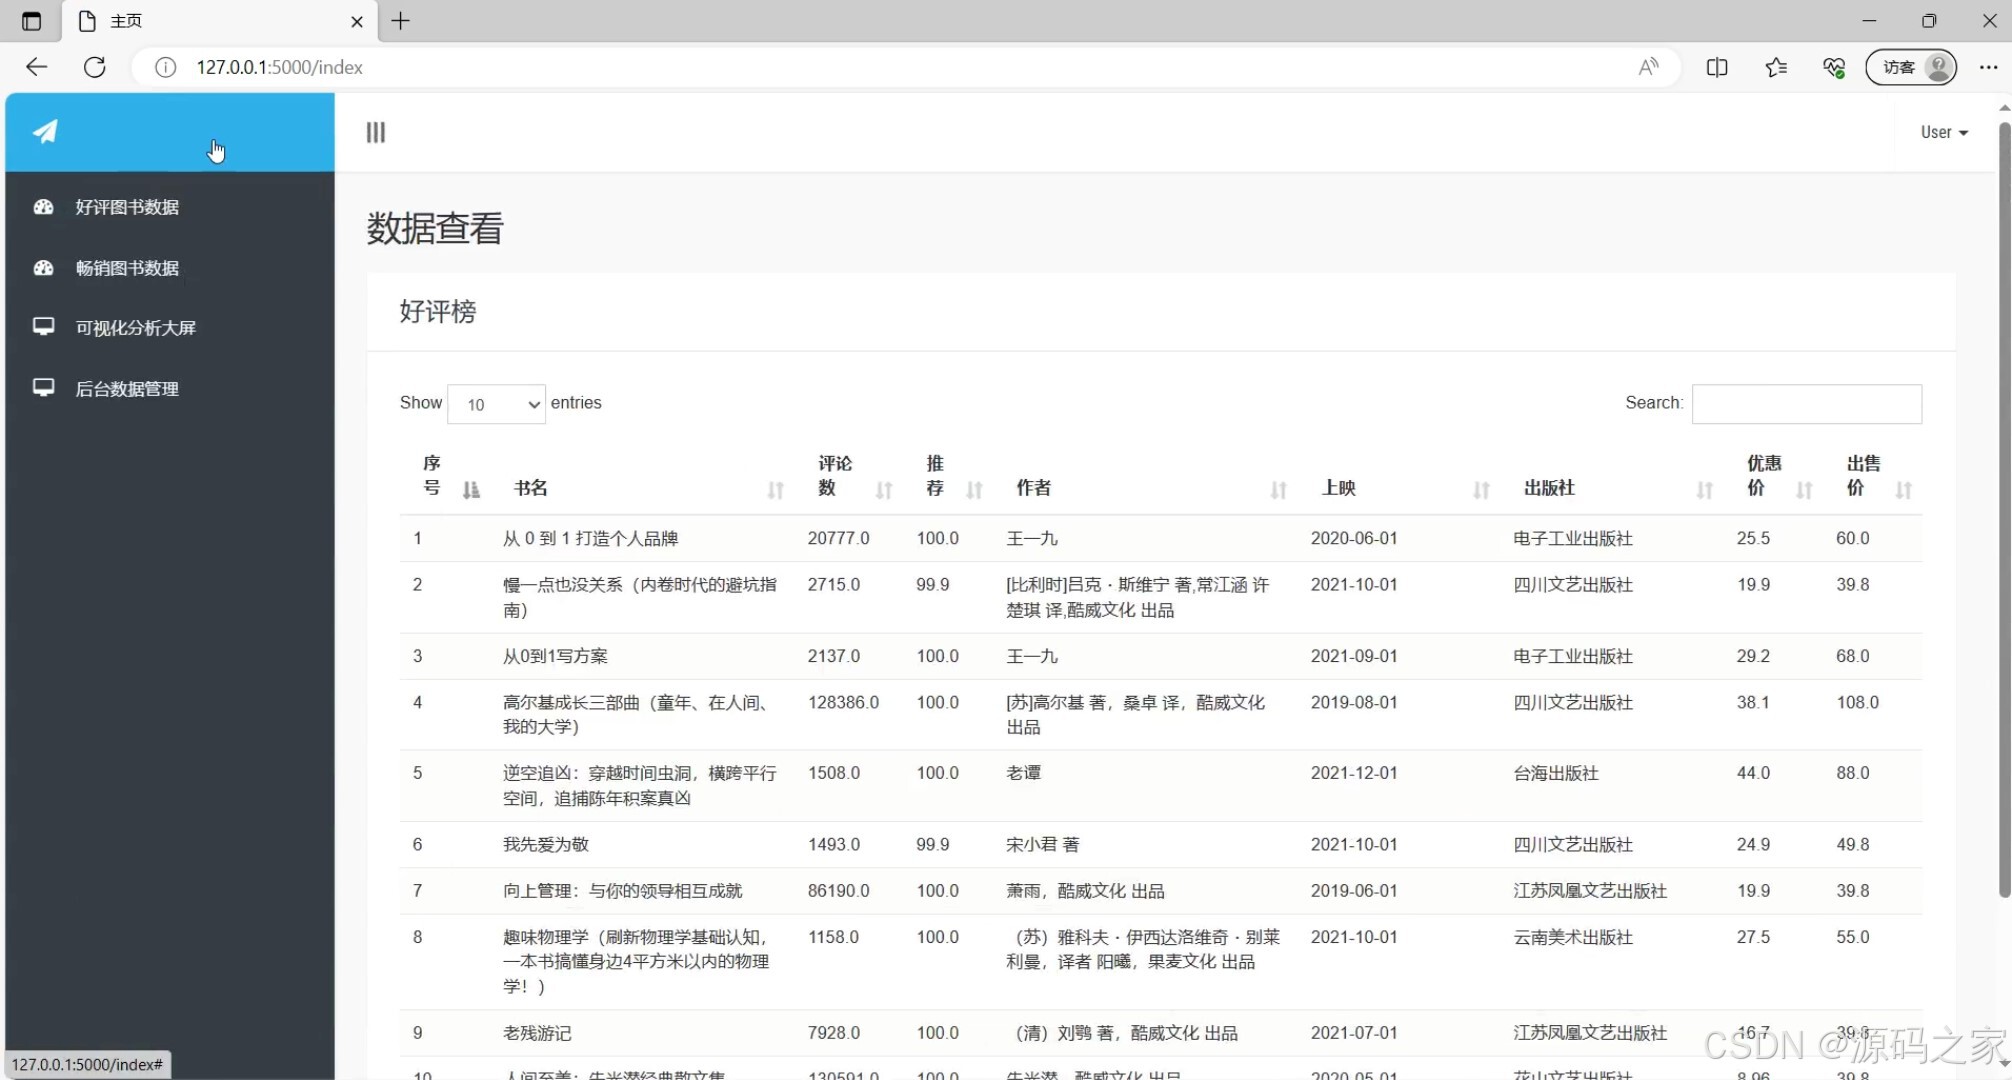Image resolution: width=2012 pixels, height=1080 pixels.
Task: Select 后台数据管理 in the sidebar menu
Action: (127, 388)
